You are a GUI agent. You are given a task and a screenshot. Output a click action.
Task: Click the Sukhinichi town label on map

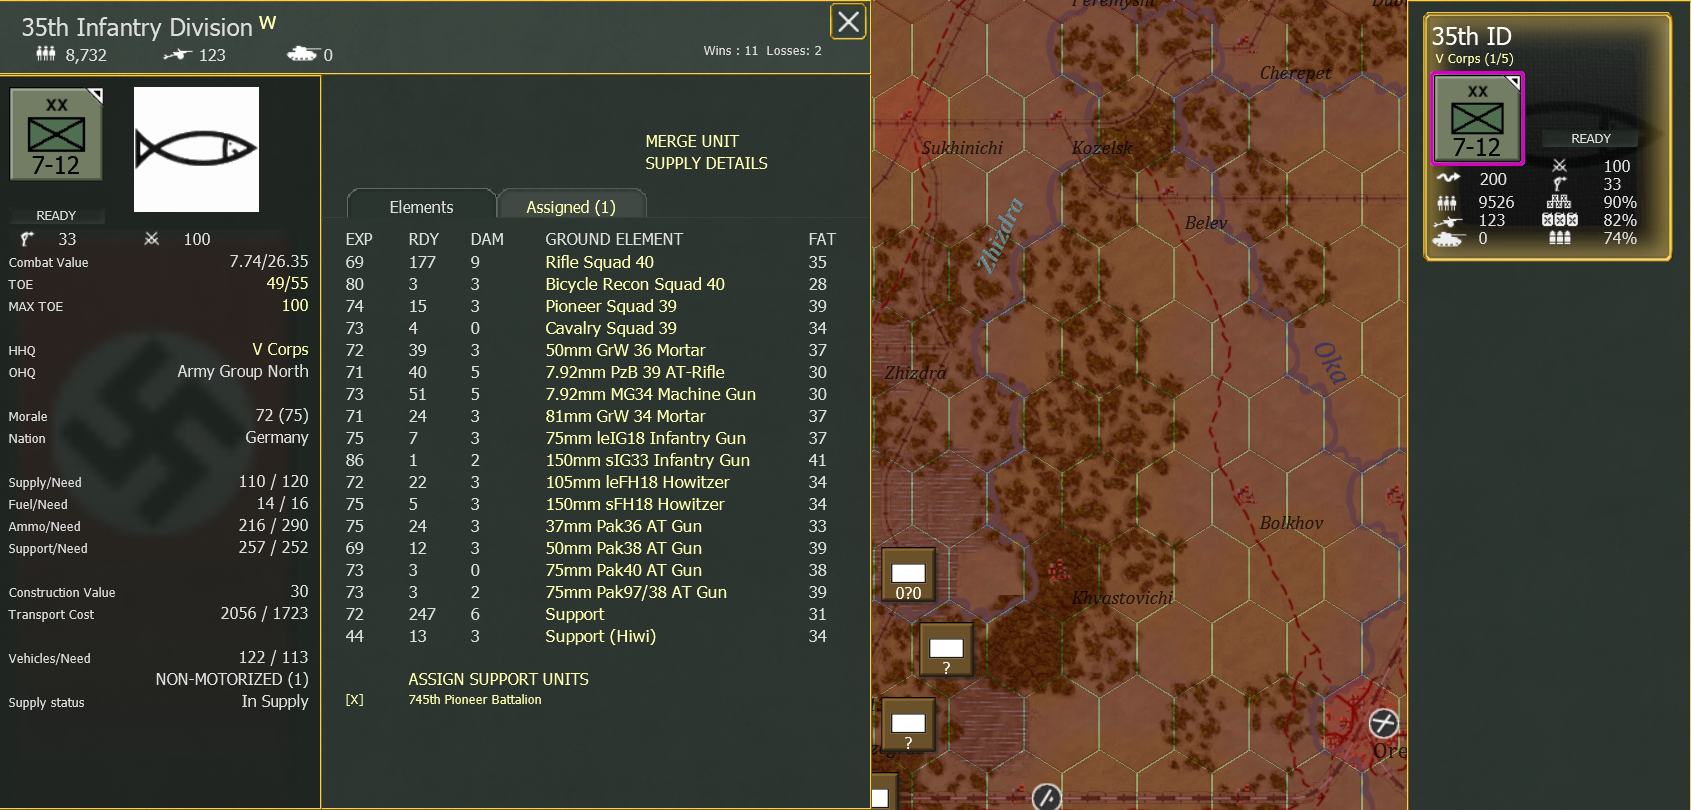tap(962, 148)
